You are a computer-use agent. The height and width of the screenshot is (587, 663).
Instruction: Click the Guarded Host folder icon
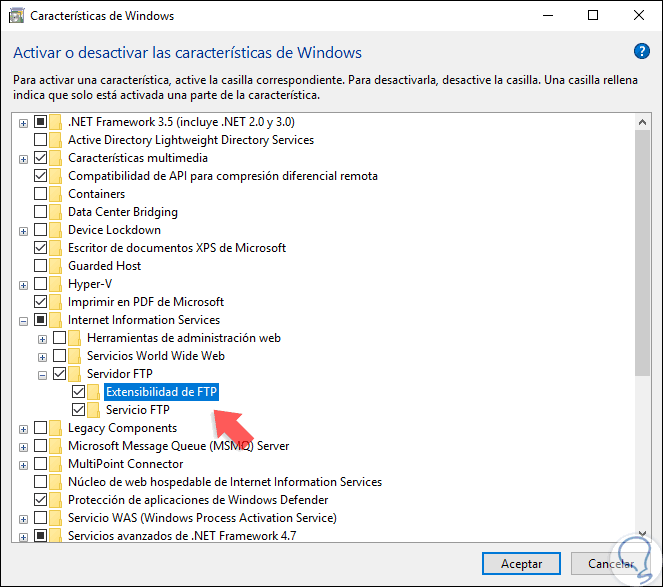[x=57, y=266]
